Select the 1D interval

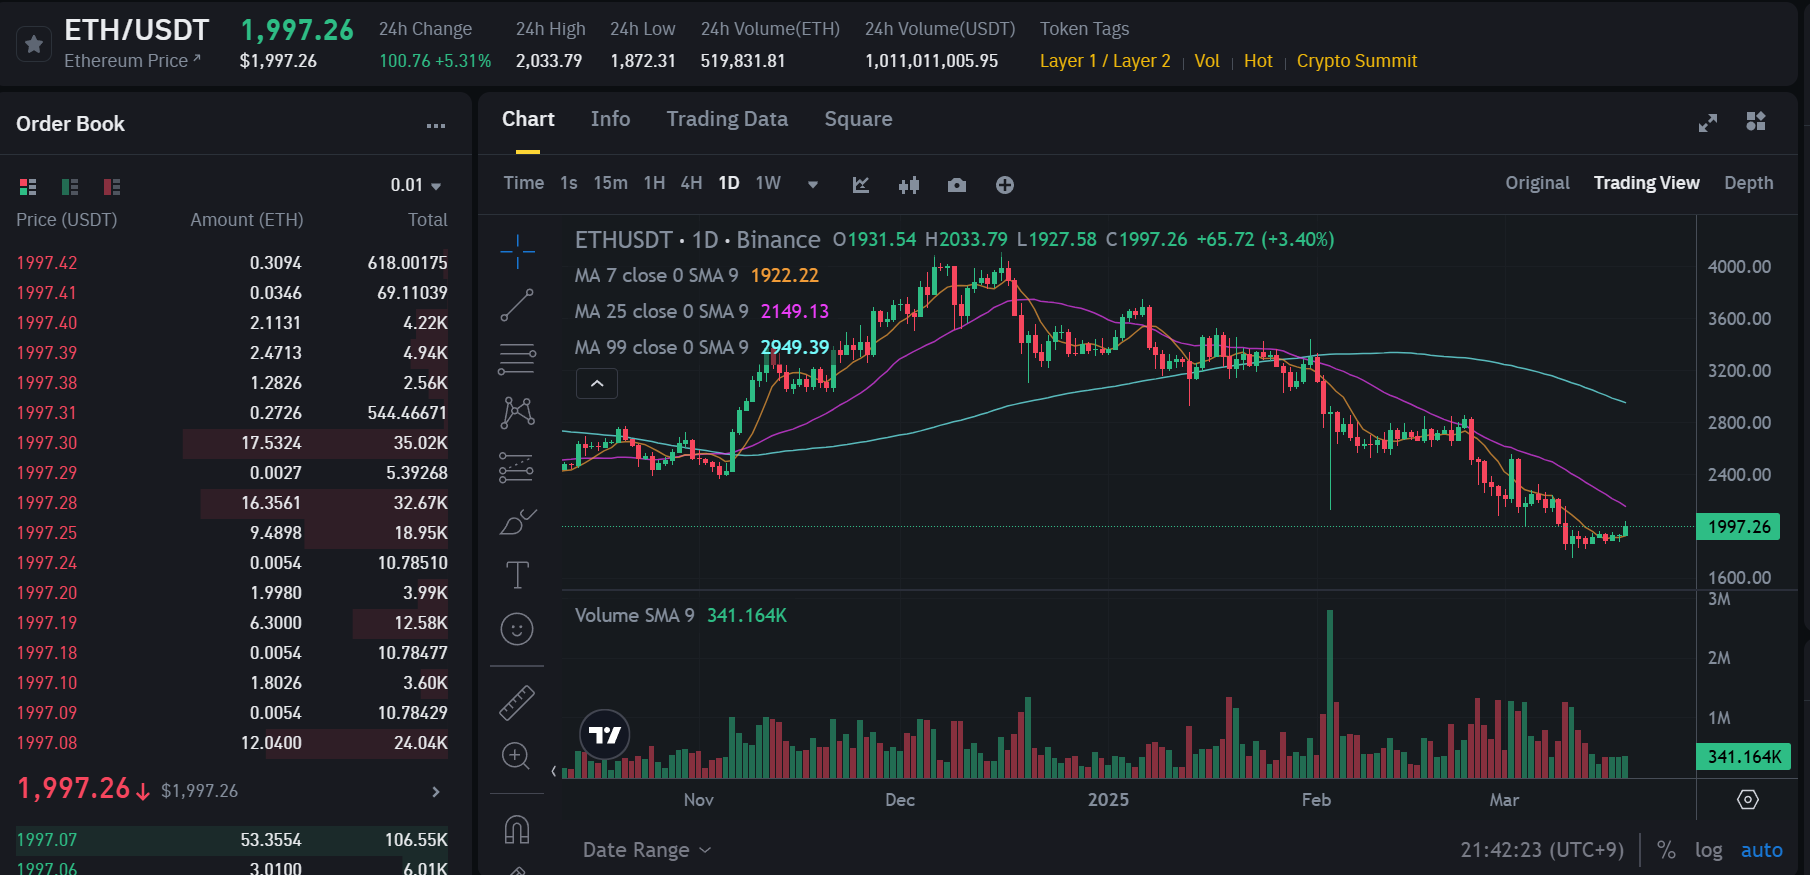tap(729, 183)
